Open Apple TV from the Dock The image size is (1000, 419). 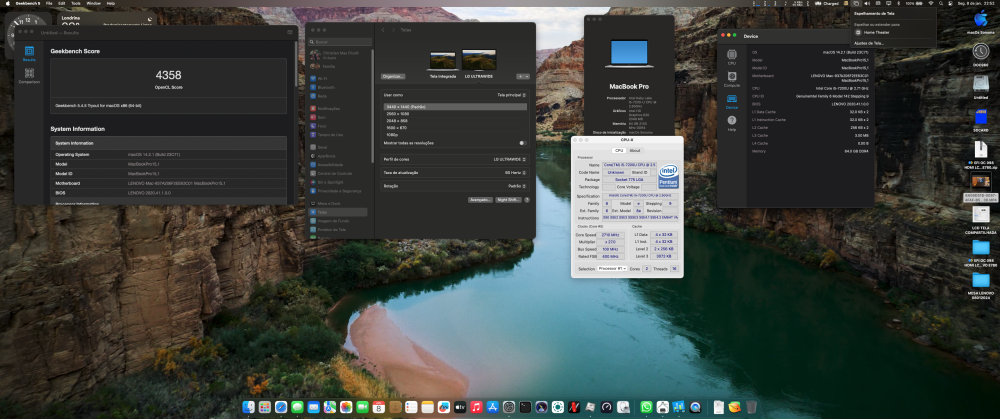460,407
